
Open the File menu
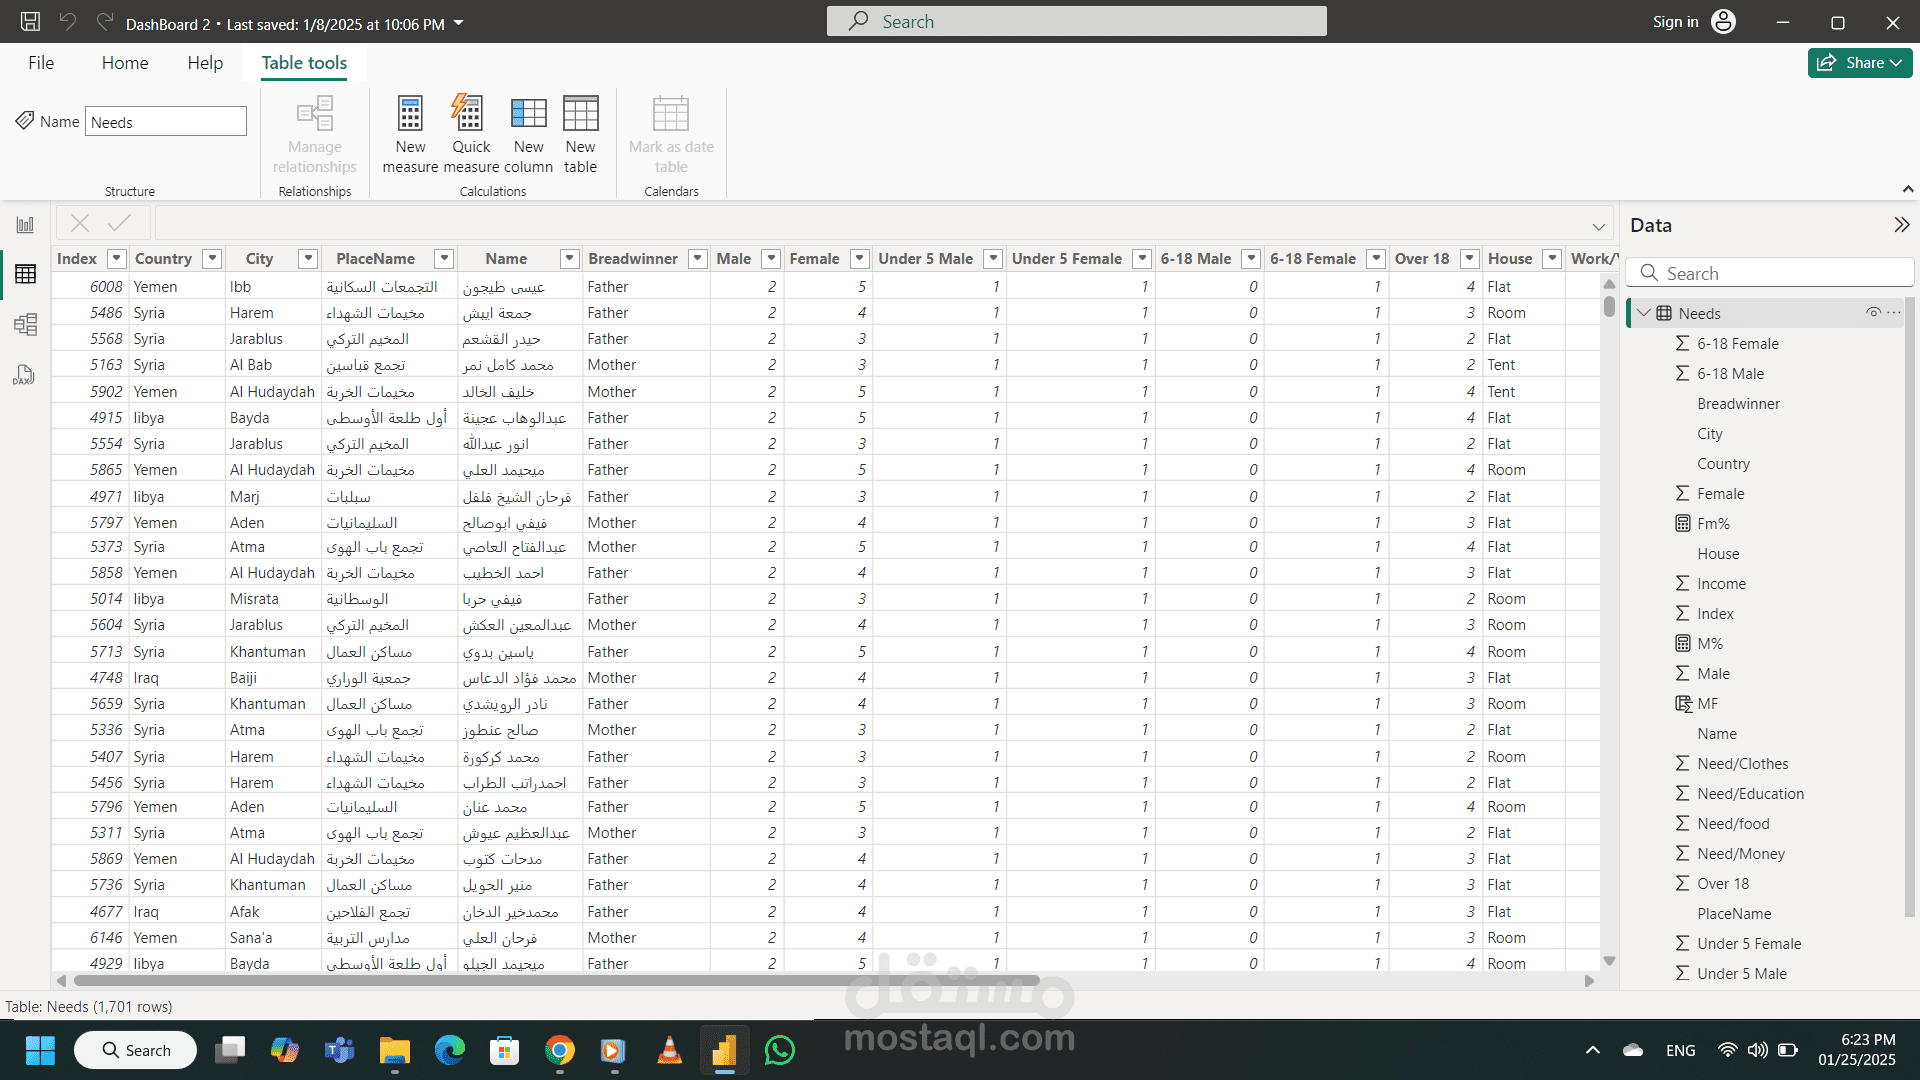41,63
